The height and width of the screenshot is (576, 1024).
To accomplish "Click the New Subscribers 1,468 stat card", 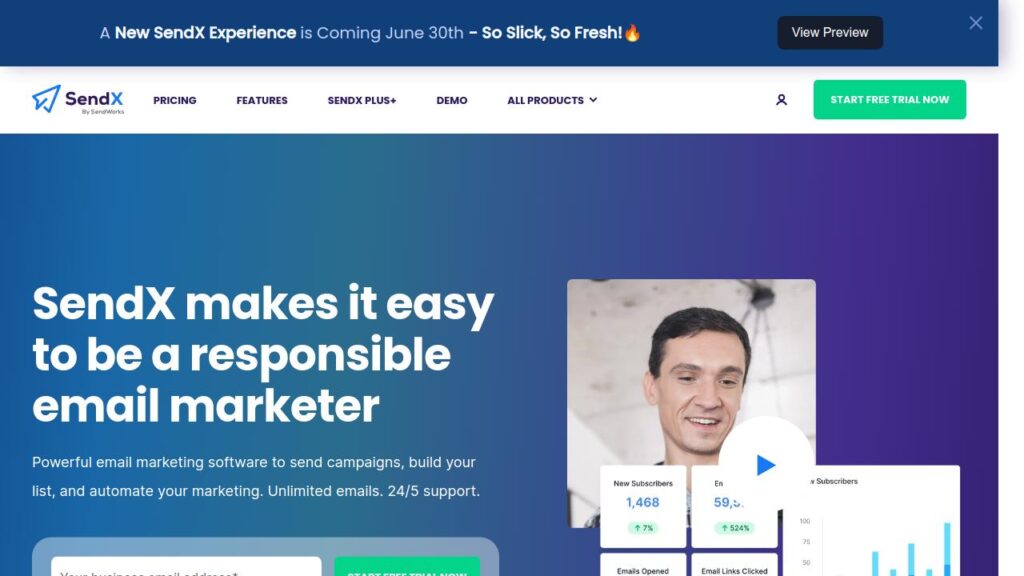I will (643, 506).
